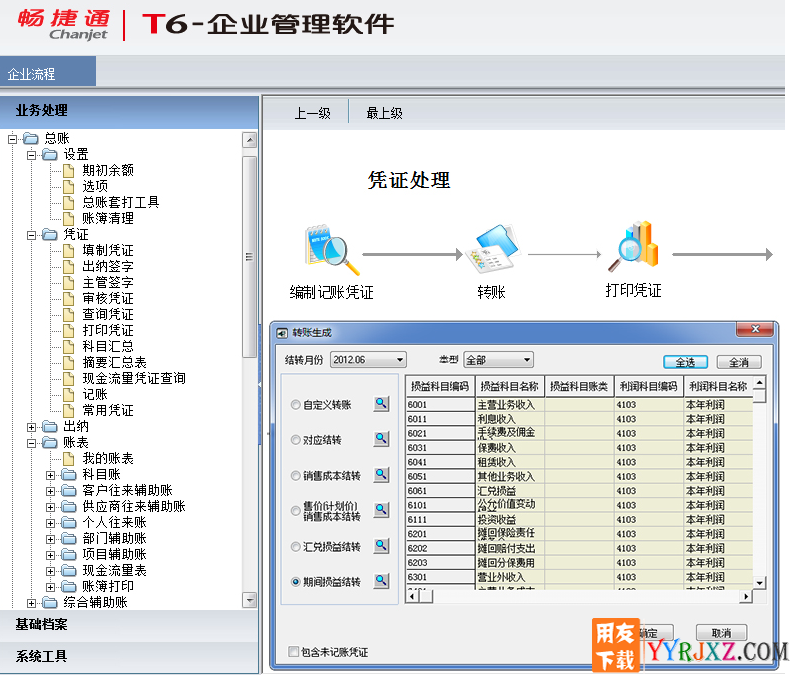Switch to the 企业流程 tab
The image size is (790, 675).
(48, 72)
